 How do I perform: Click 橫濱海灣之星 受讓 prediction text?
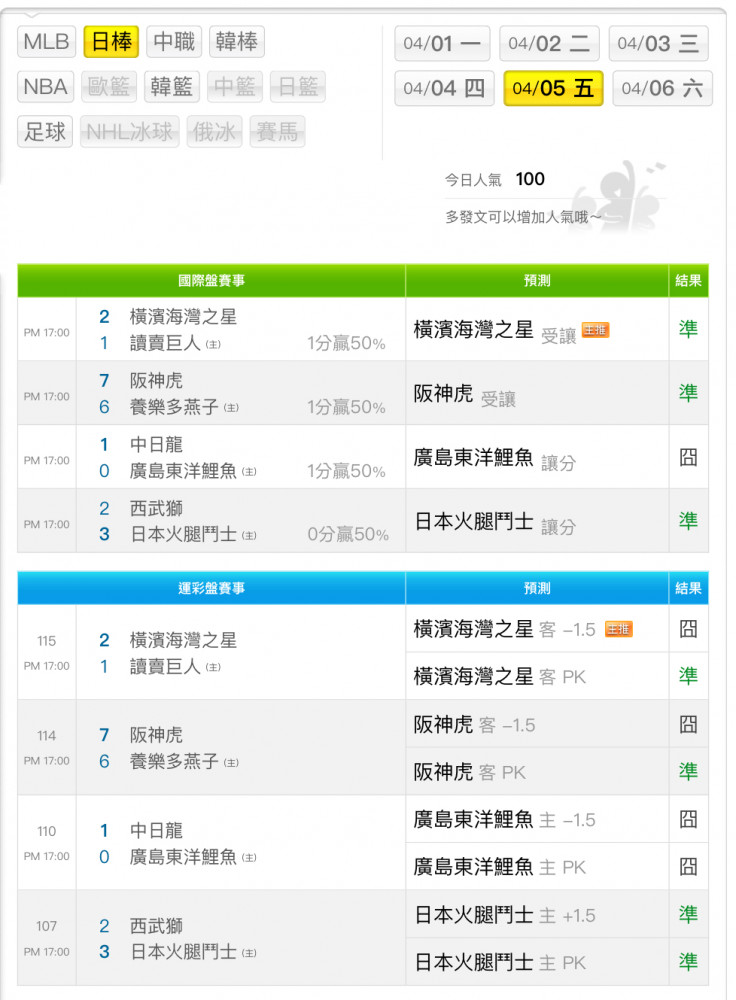[x=494, y=331]
